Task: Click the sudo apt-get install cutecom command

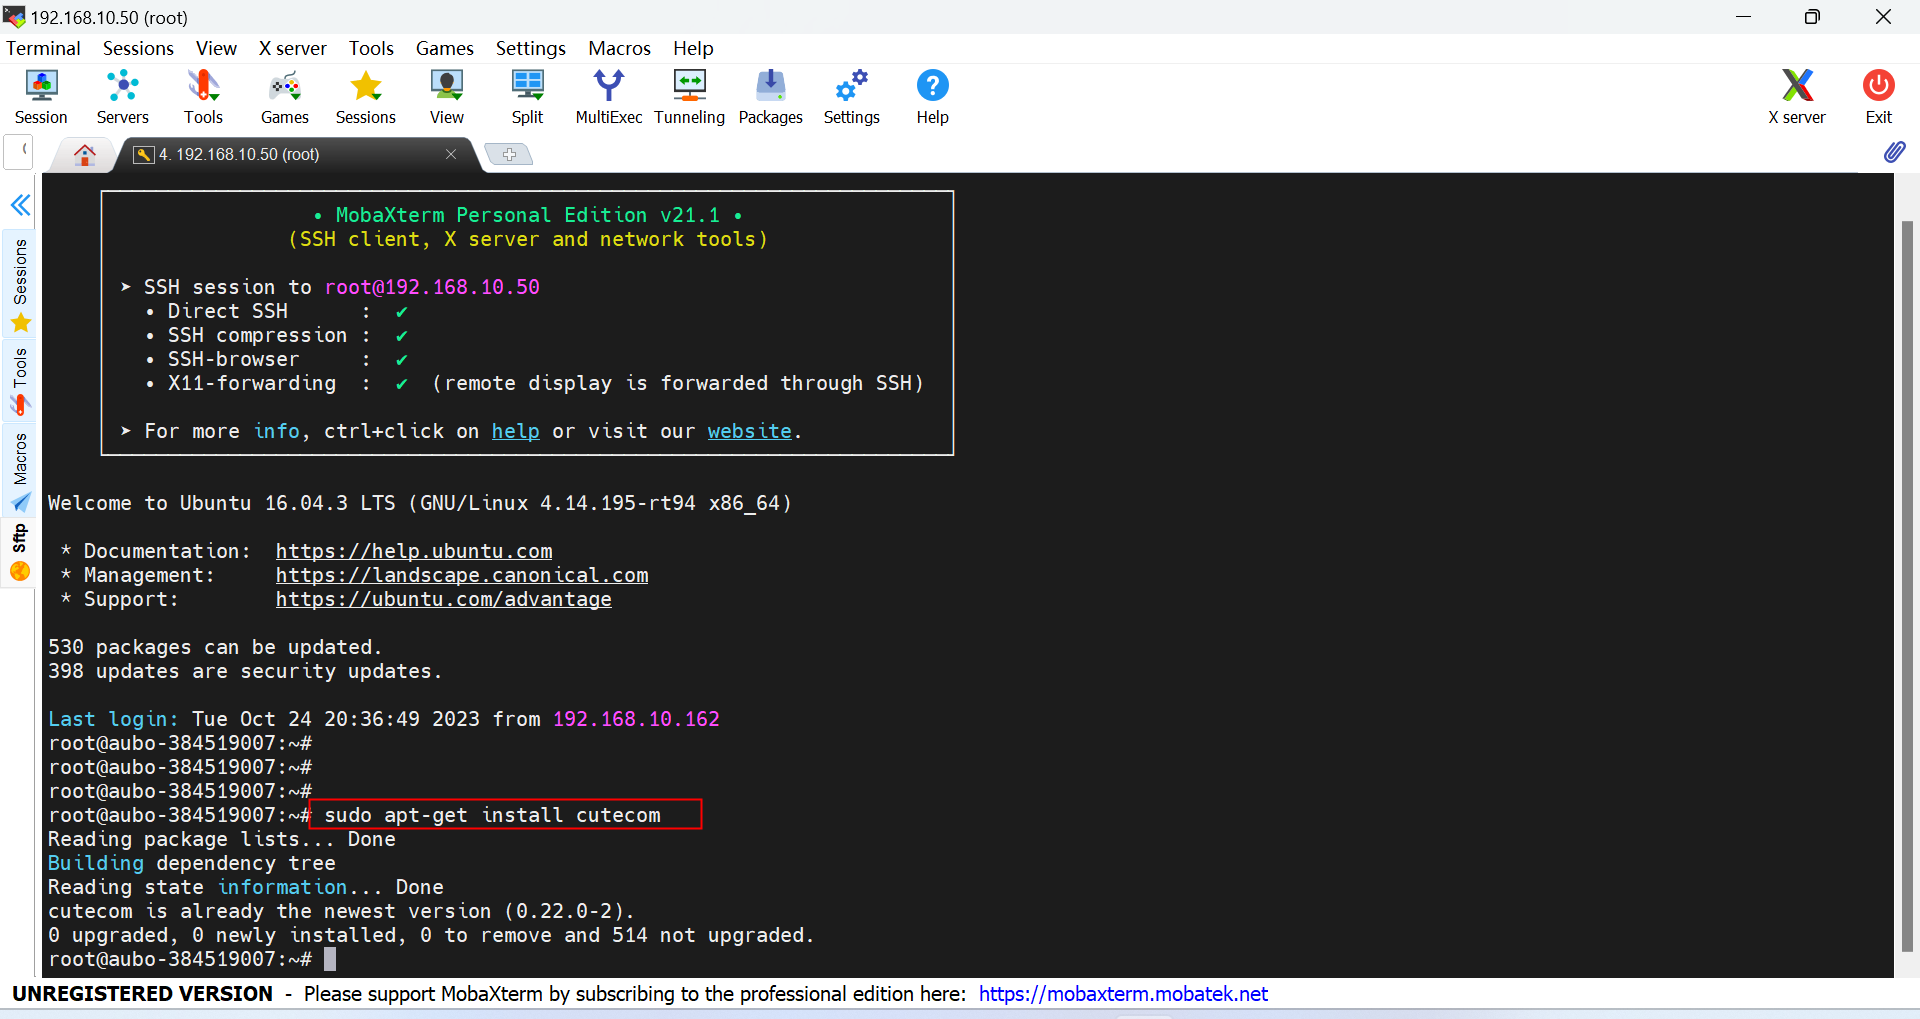Action: point(492,815)
